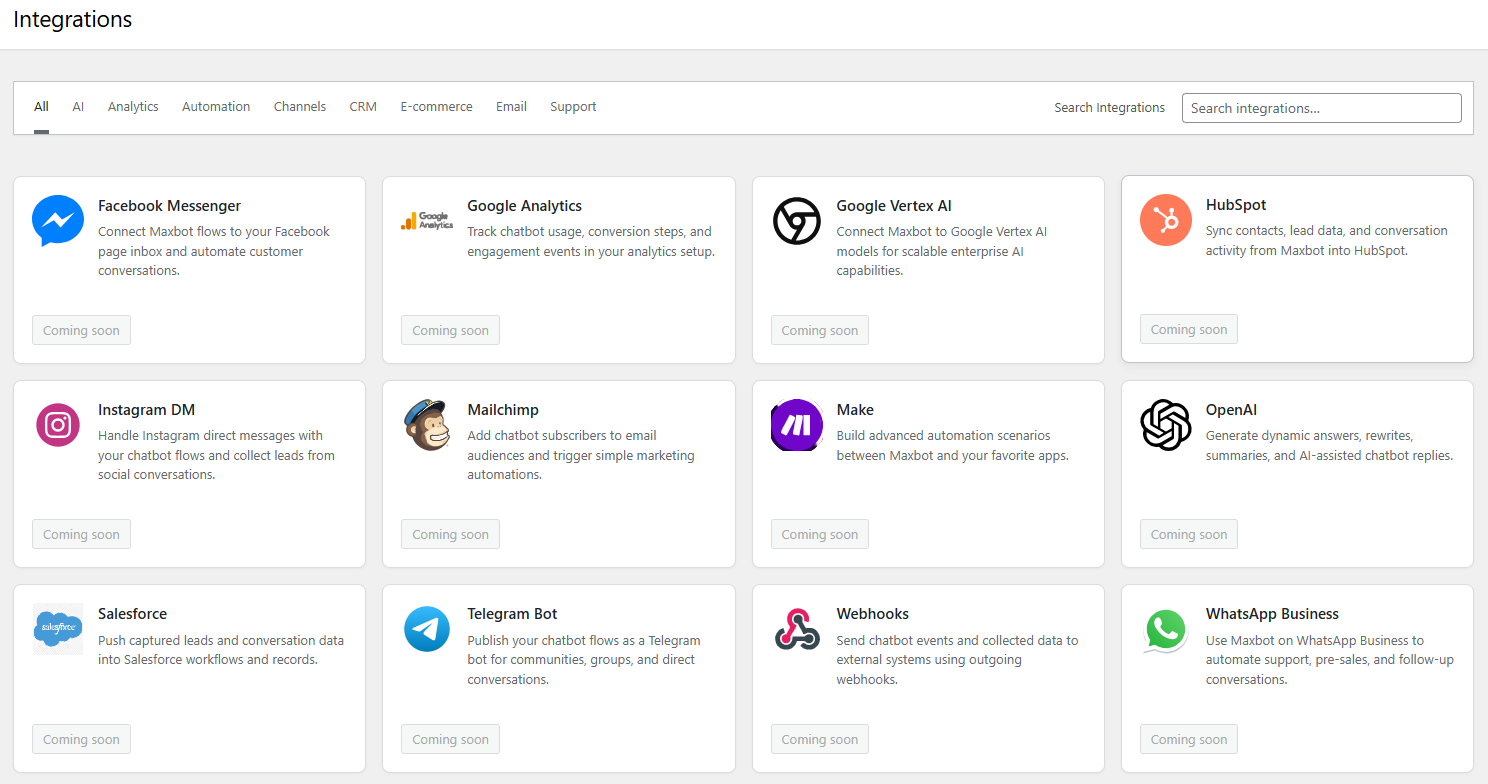
Task: Click the OpenAI logo icon
Action: [1166, 425]
